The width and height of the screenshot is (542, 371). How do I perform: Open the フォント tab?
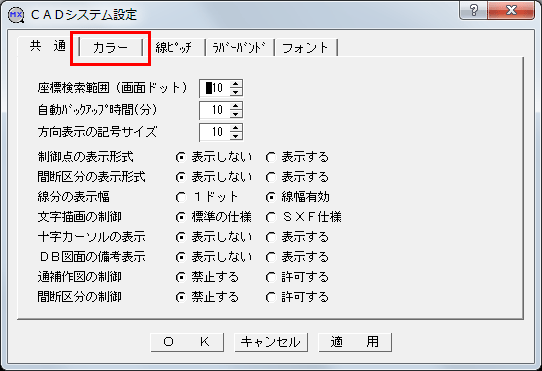pos(306,48)
